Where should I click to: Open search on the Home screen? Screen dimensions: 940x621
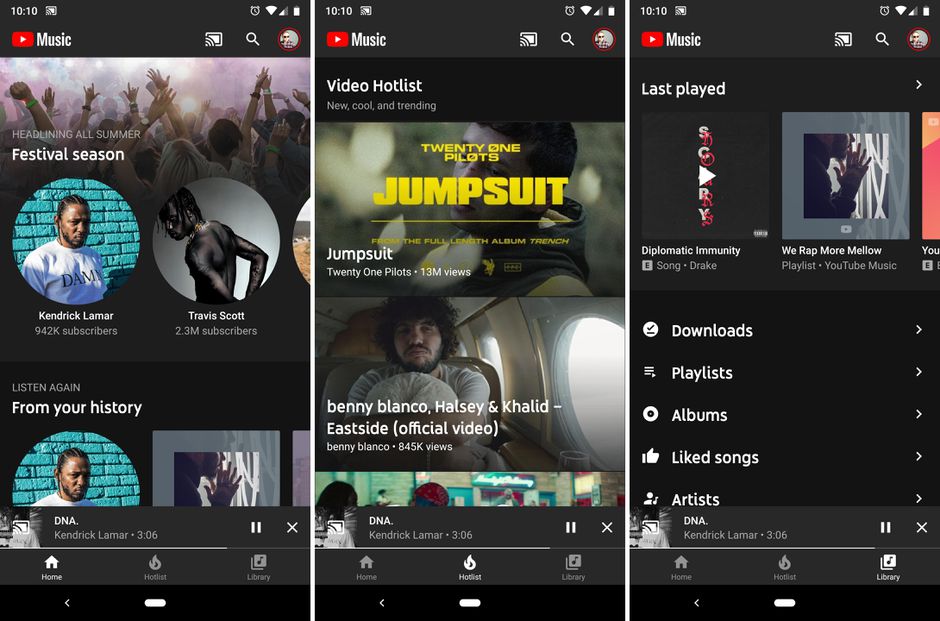click(x=253, y=40)
